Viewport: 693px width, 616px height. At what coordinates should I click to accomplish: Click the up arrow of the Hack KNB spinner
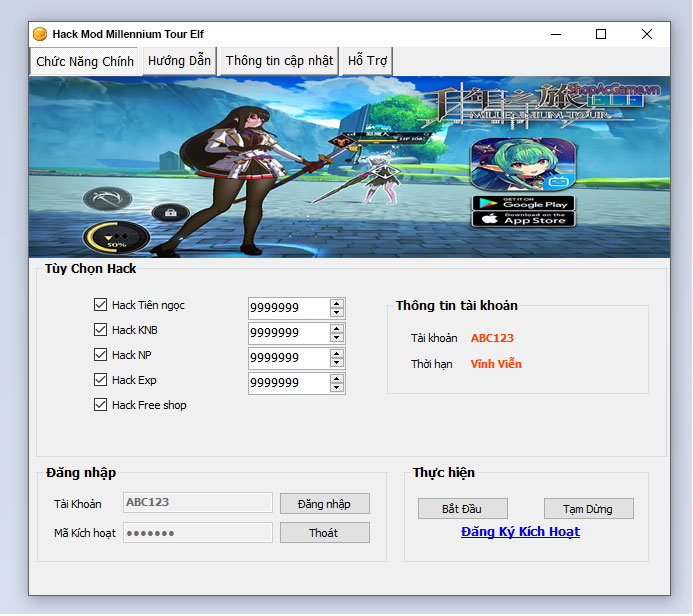pos(337,329)
